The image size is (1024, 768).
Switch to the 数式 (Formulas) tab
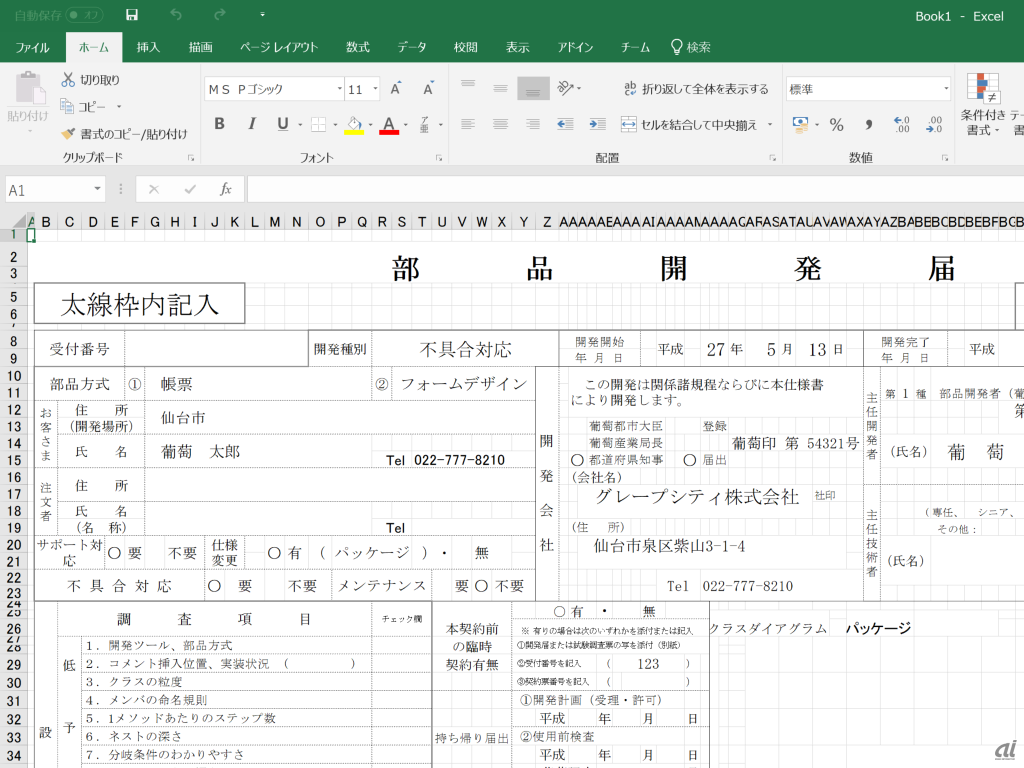(x=358, y=47)
